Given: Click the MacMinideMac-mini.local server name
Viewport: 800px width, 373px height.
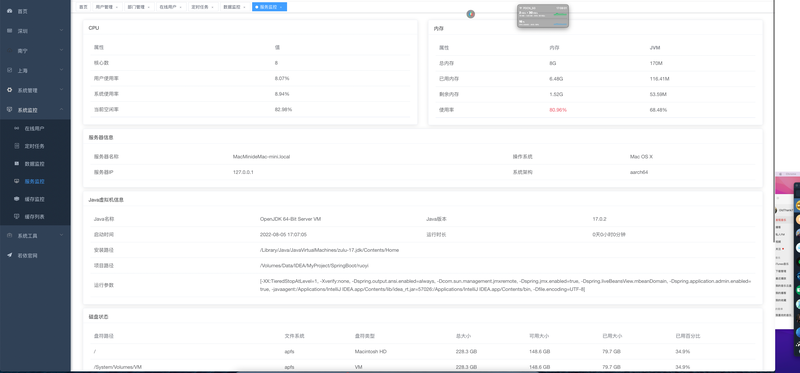Looking at the screenshot, I should click(x=261, y=157).
